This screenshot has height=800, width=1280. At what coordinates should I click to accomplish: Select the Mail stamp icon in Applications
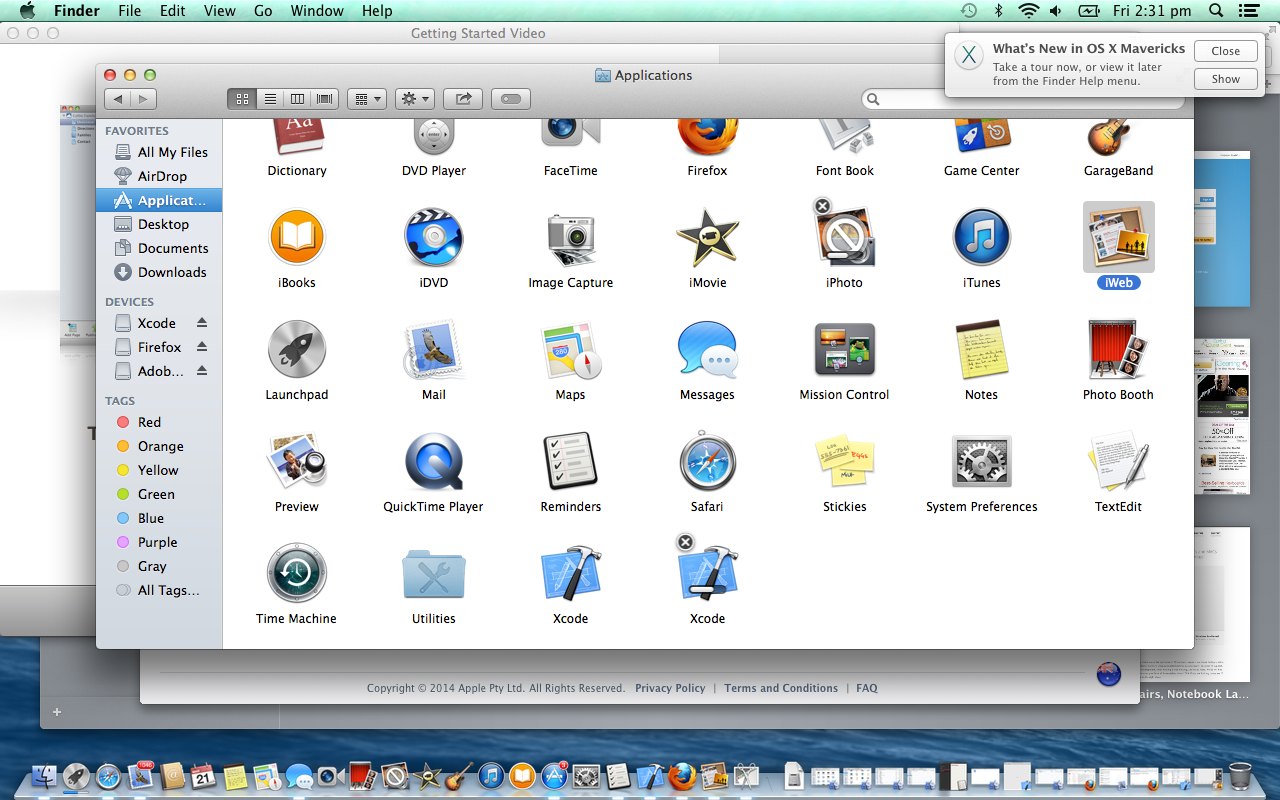(x=434, y=349)
